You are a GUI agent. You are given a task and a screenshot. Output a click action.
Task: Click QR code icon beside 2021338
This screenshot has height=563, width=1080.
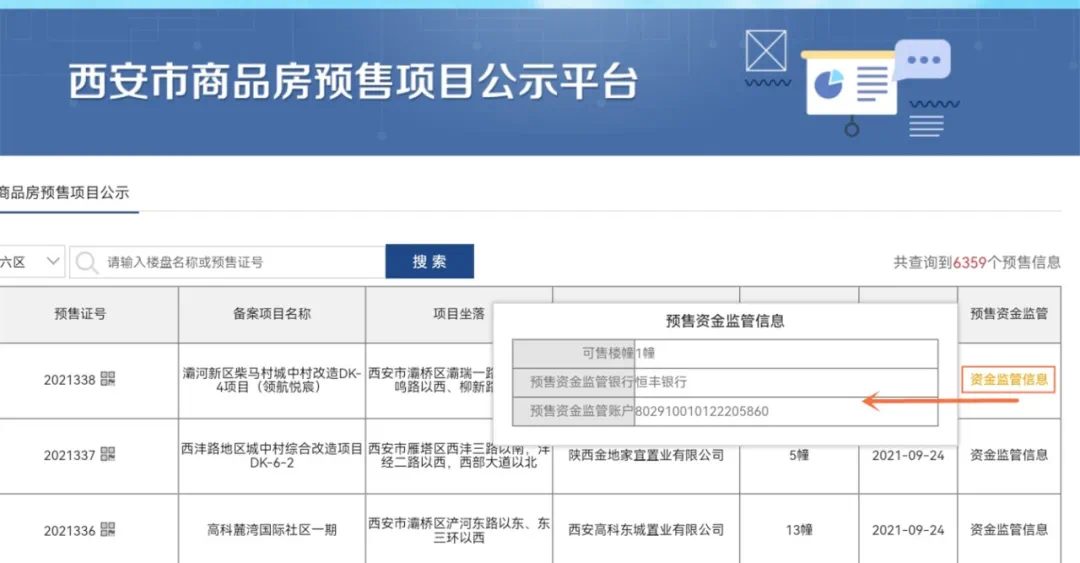click(107, 378)
